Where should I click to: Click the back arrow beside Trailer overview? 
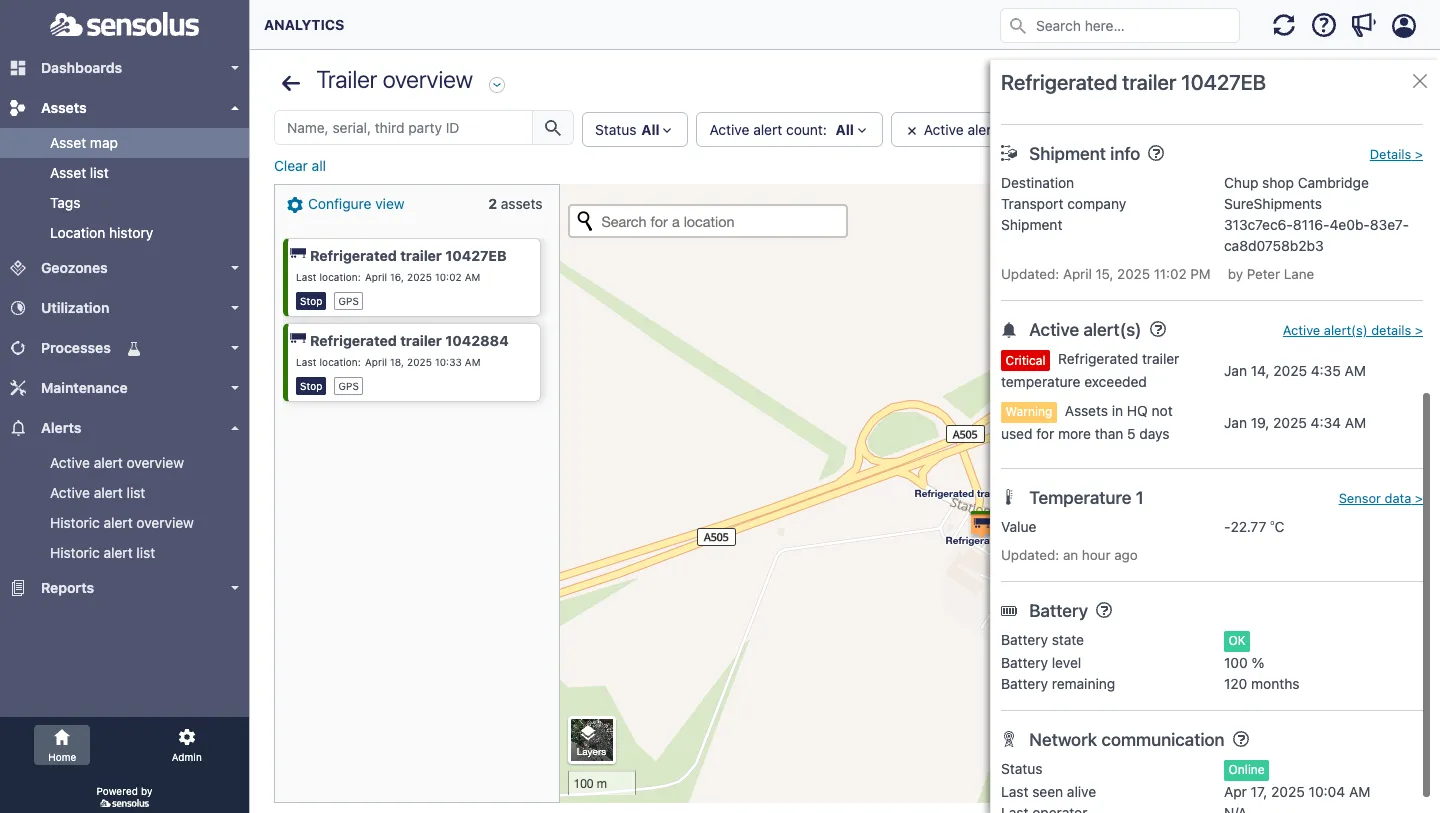tap(290, 84)
